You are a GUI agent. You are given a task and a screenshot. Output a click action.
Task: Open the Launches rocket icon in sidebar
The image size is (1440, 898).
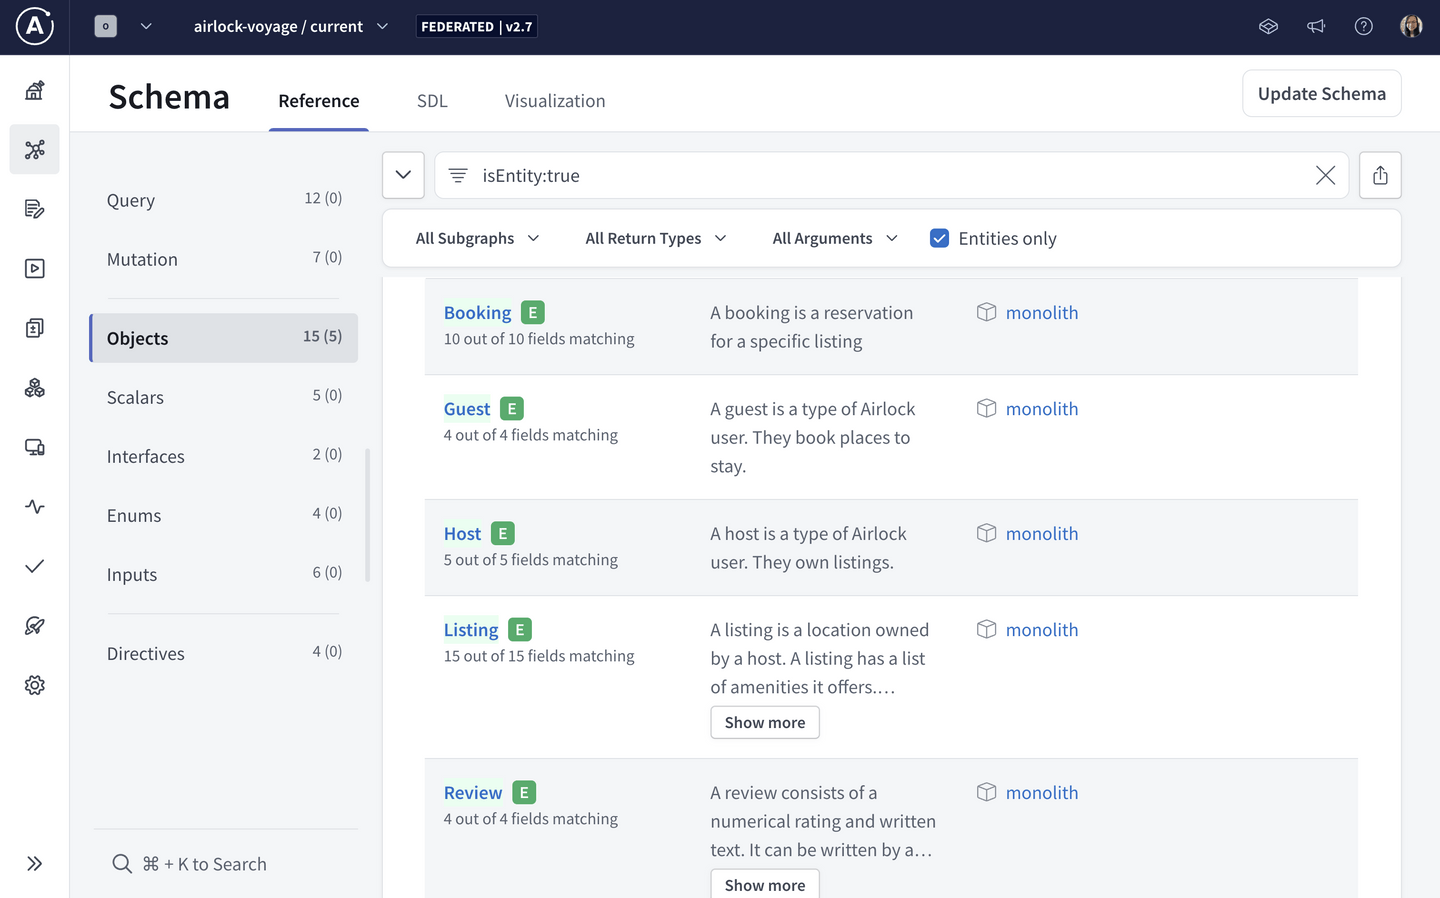pos(35,626)
